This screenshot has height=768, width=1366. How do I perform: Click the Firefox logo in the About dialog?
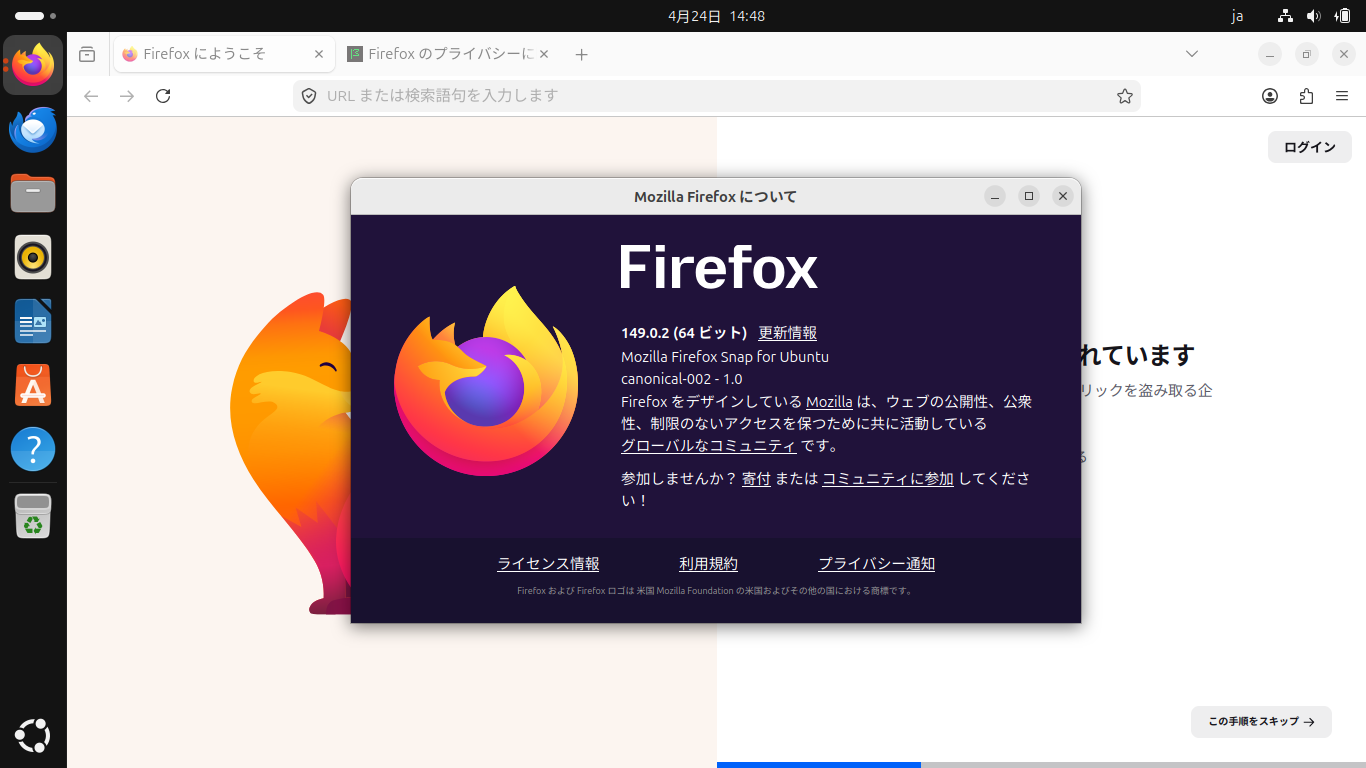[x=486, y=381]
